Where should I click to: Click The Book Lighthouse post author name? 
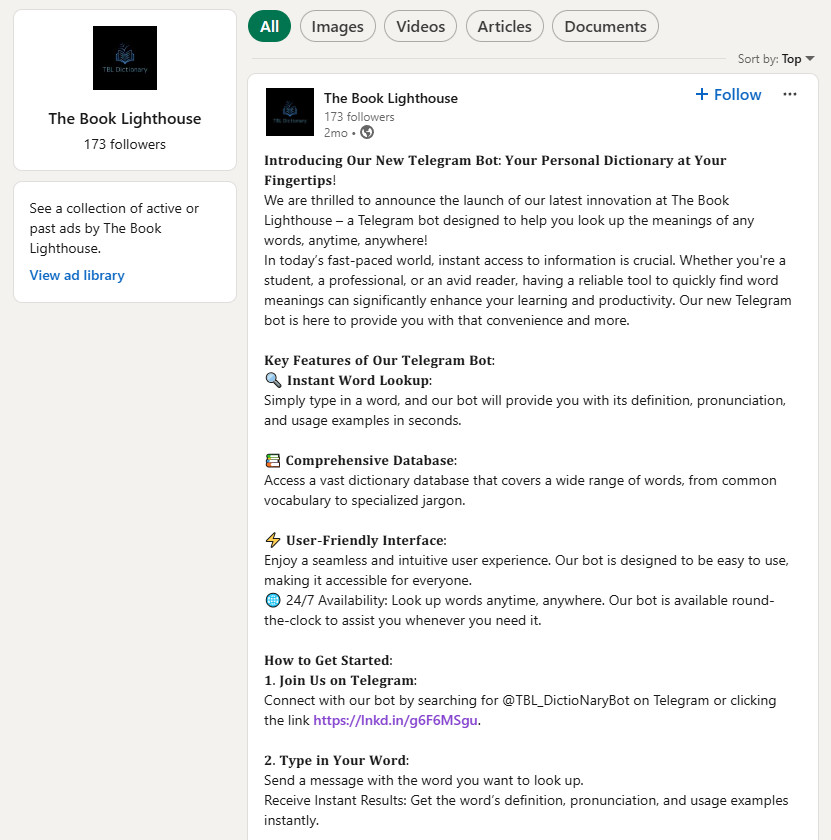point(391,98)
